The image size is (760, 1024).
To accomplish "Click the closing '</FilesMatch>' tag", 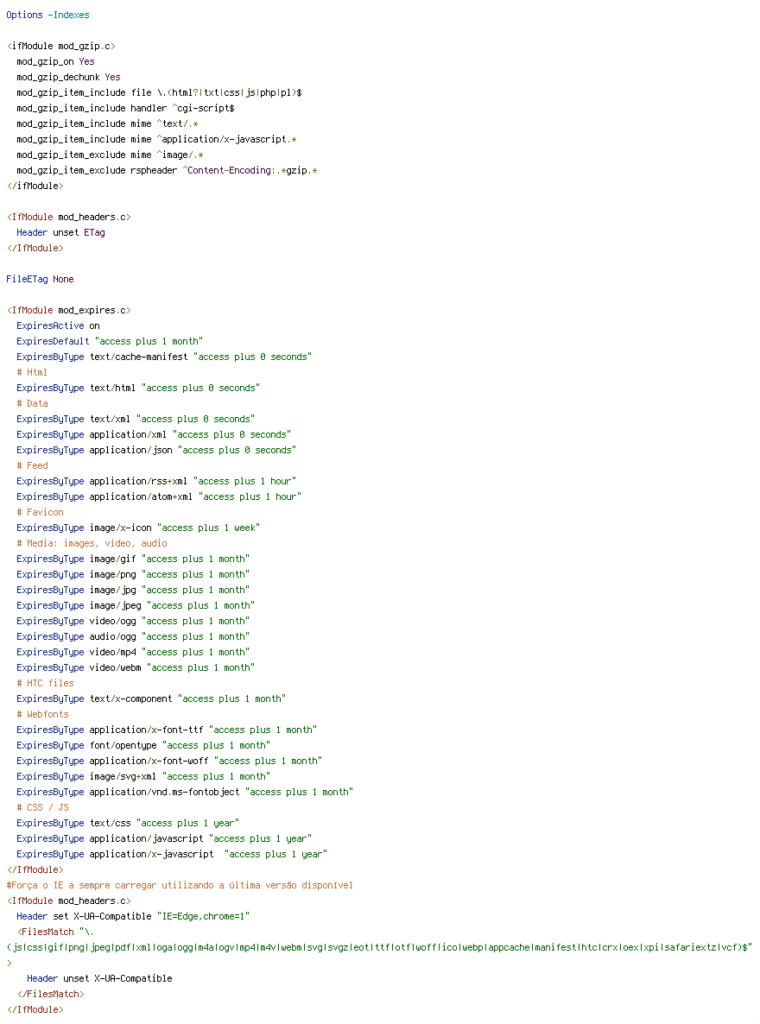I will click(50, 994).
